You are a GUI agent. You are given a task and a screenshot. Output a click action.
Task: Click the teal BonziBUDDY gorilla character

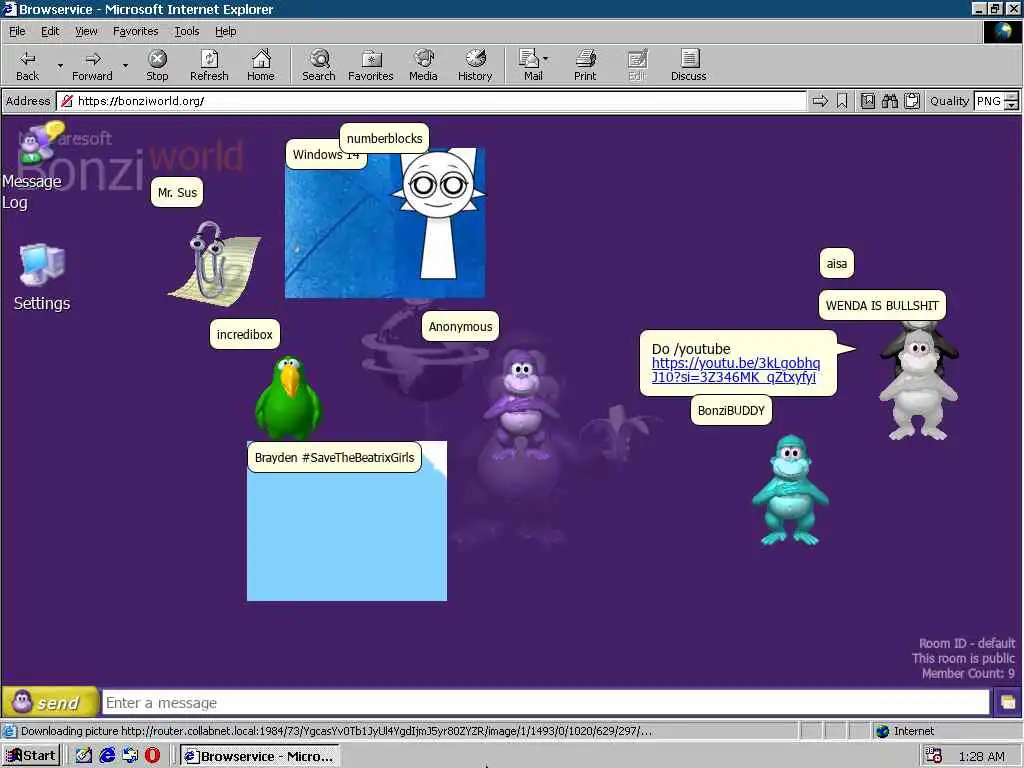790,490
